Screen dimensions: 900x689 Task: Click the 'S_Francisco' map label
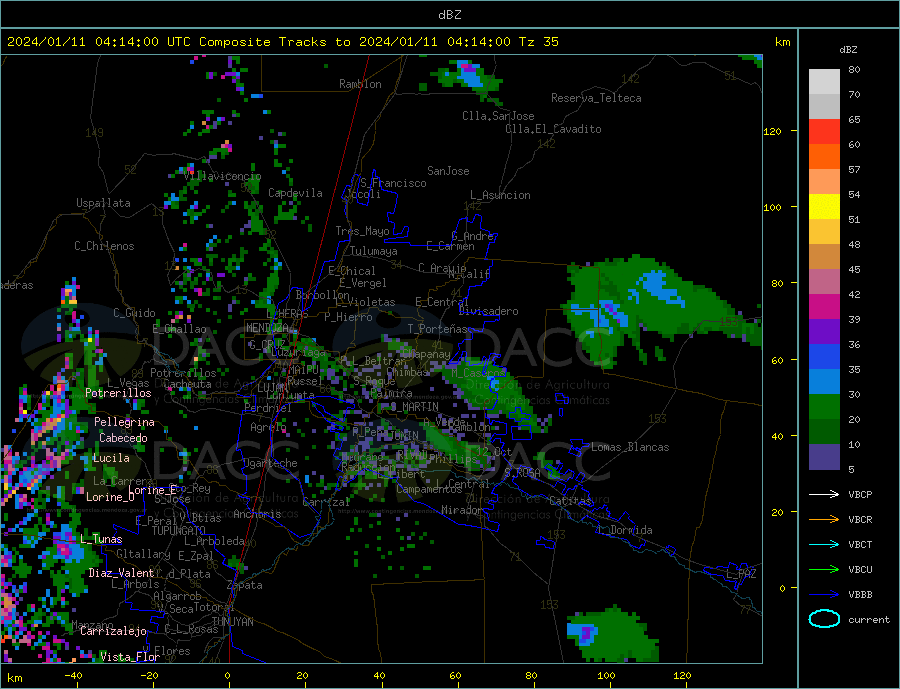[393, 183]
